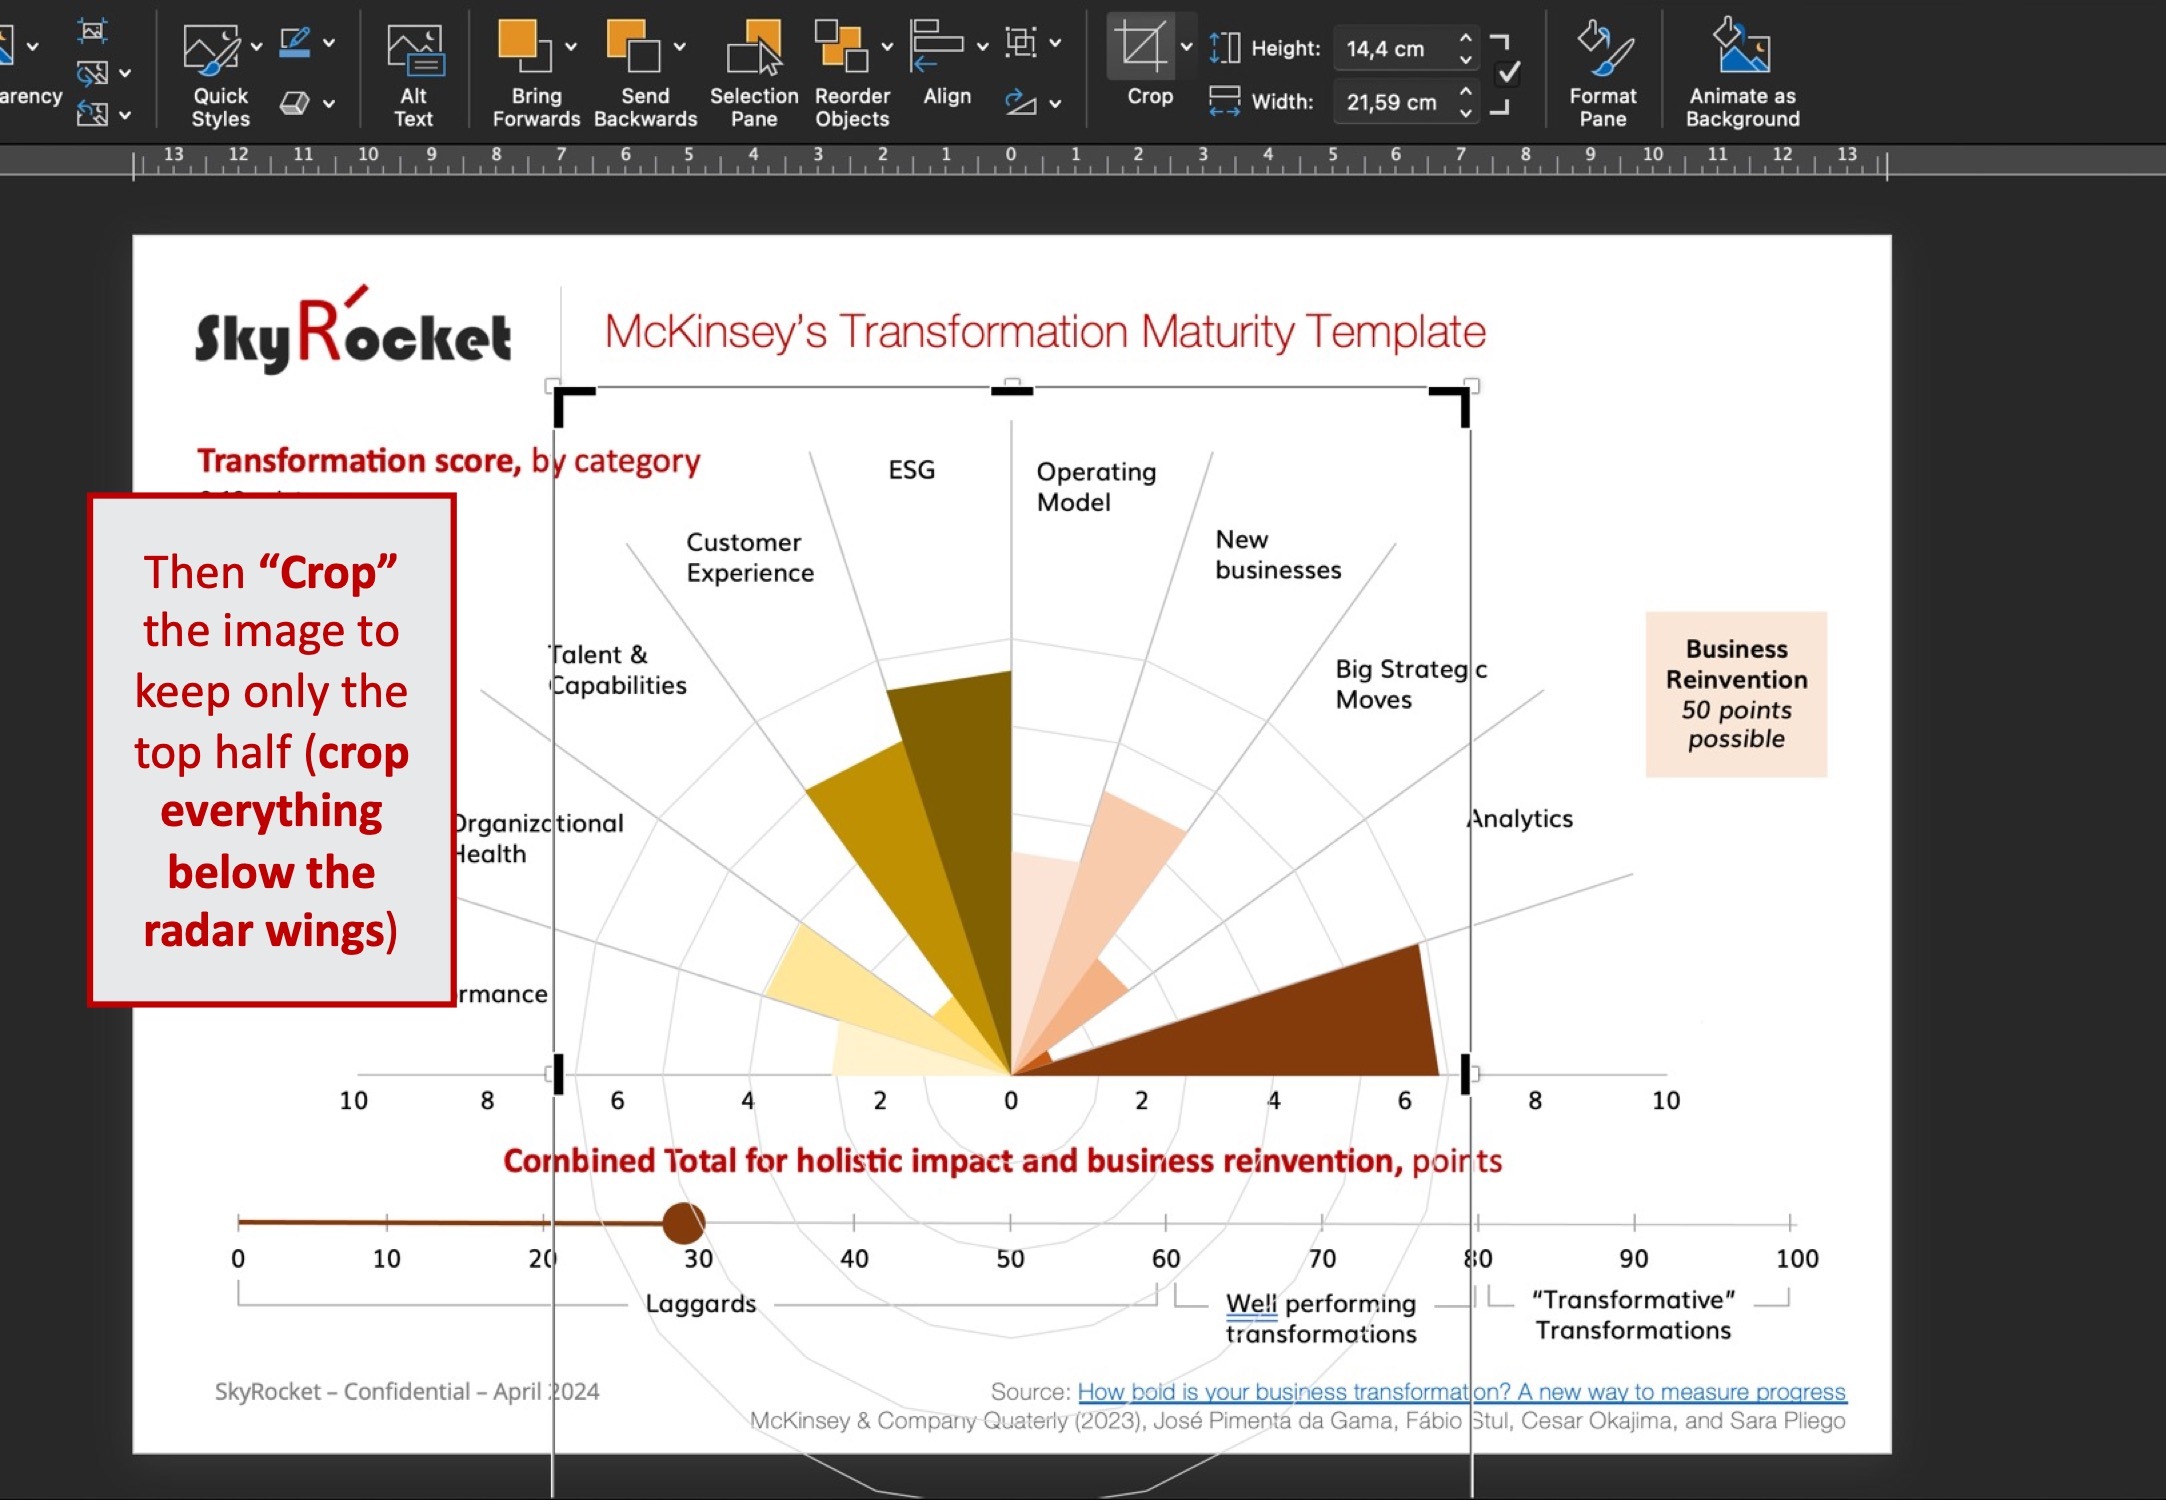This screenshot has width=2166, height=1500.
Task: Decrease Width with the down stepper
Action: coord(1465,113)
